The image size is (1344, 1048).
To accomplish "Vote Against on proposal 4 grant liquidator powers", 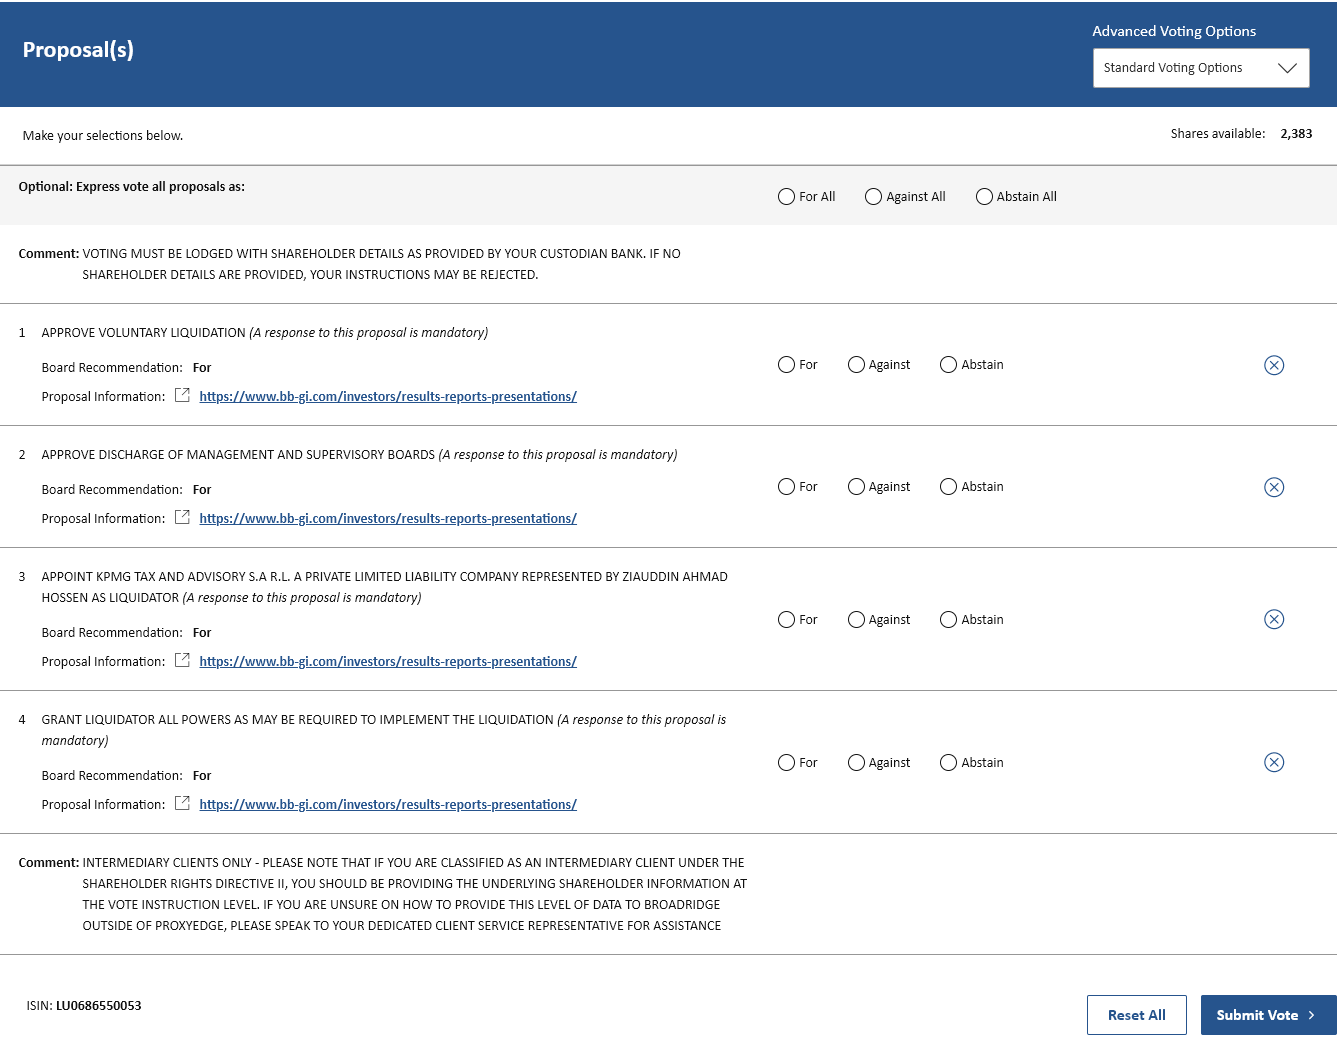I will 856,763.
